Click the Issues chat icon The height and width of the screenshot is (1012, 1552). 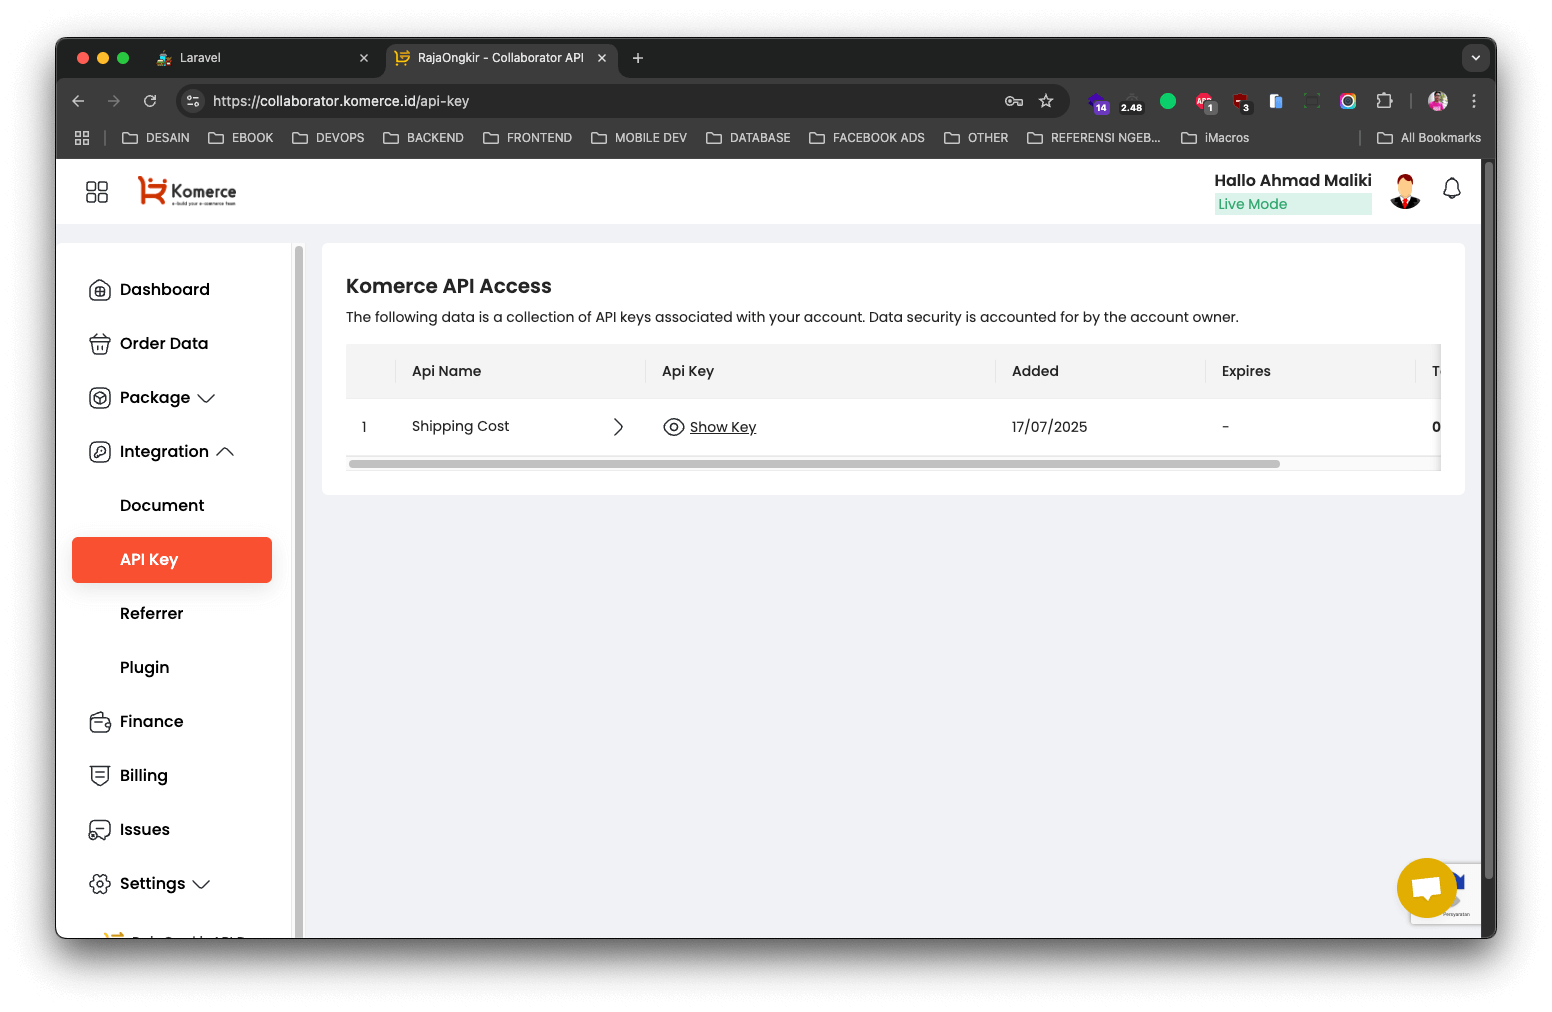coord(100,830)
